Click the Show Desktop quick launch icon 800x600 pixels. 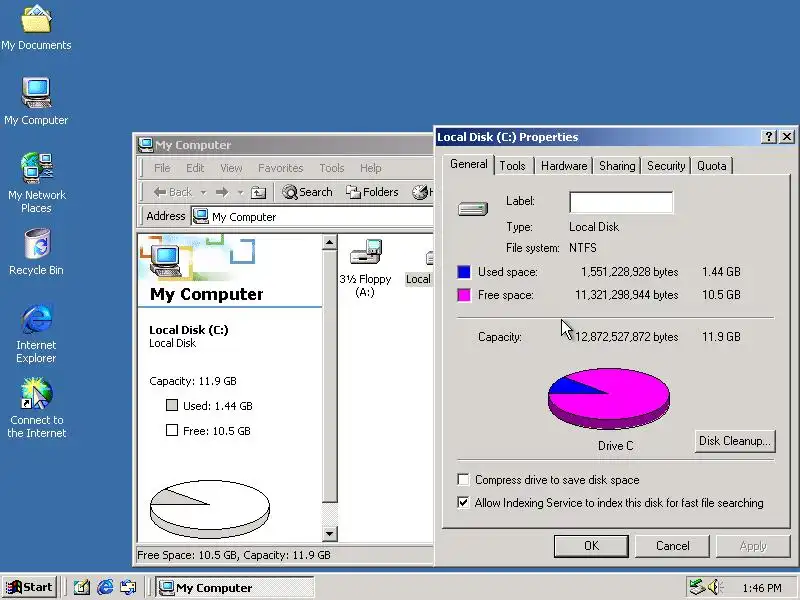point(82,587)
